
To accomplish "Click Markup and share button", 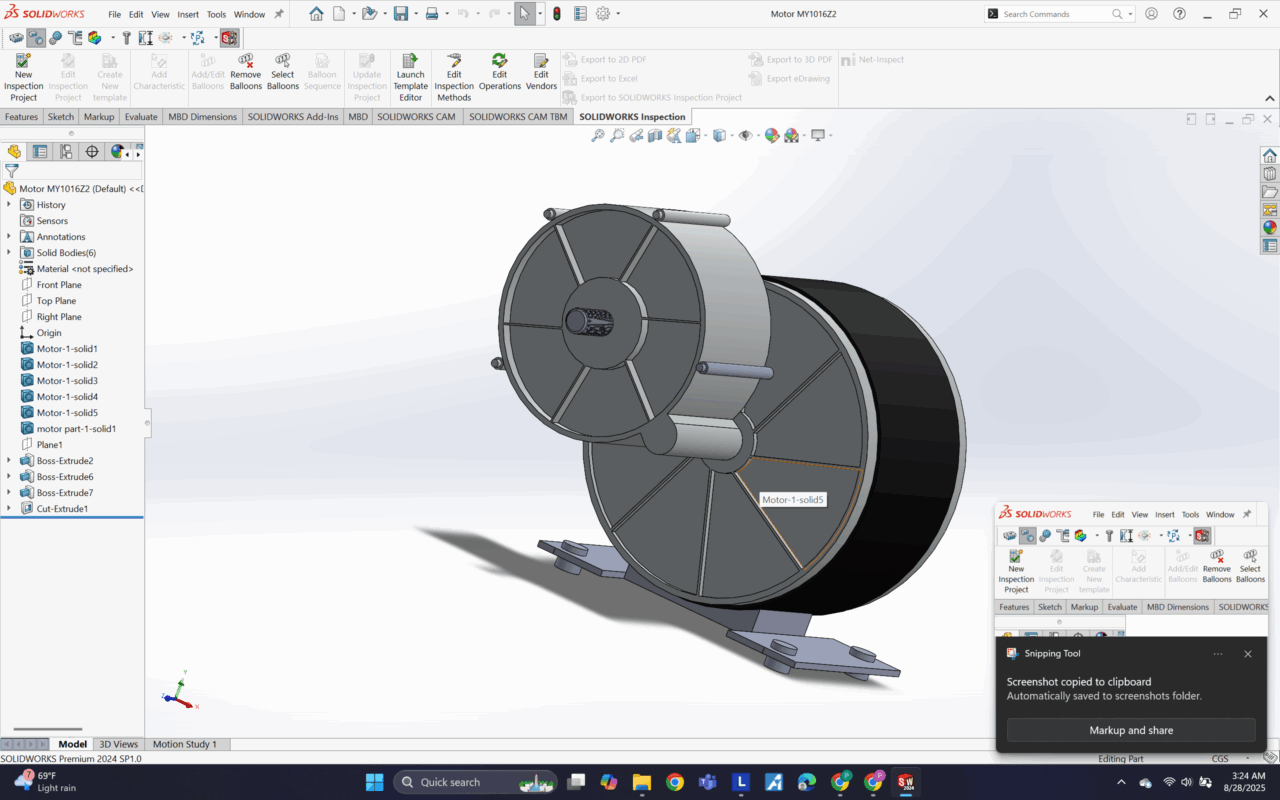I will [x=1131, y=730].
